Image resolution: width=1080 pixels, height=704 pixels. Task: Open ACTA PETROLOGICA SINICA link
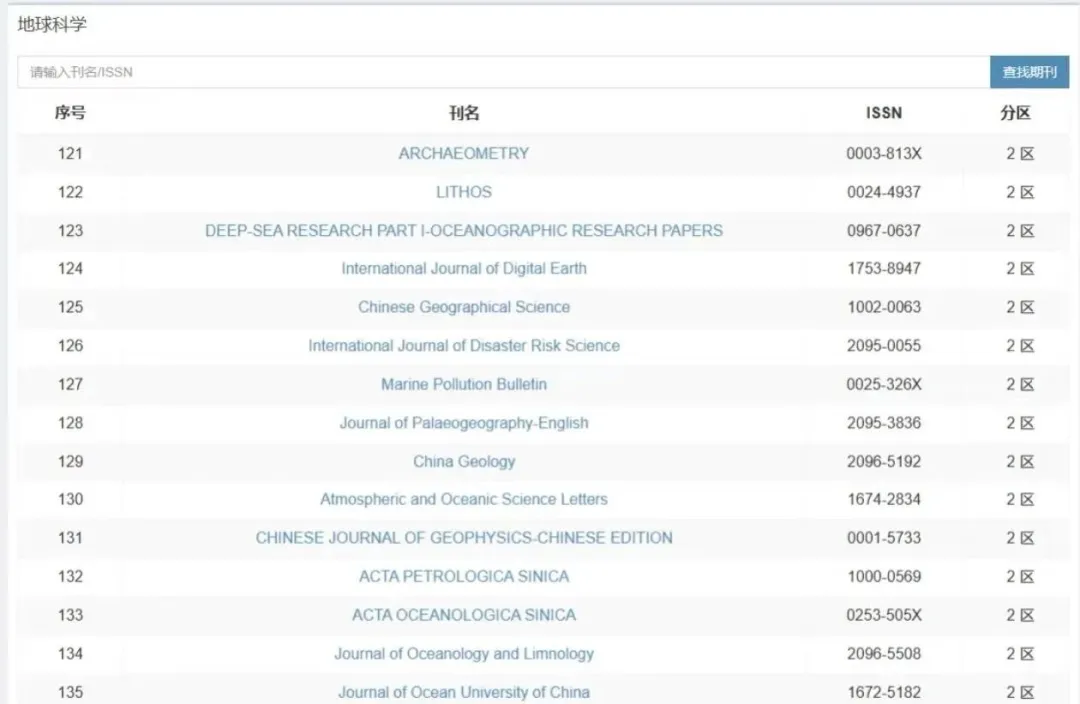click(464, 577)
